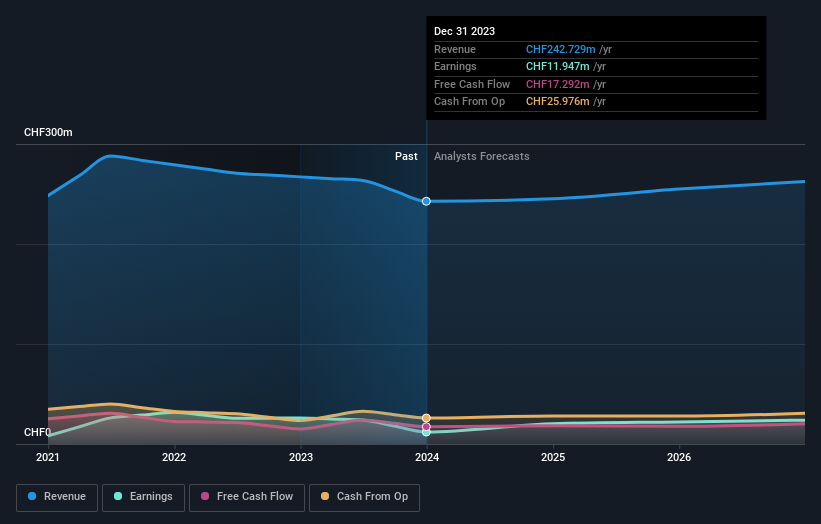
Task: Click the Free Cash Flow marker at 2024
Action: (426, 427)
